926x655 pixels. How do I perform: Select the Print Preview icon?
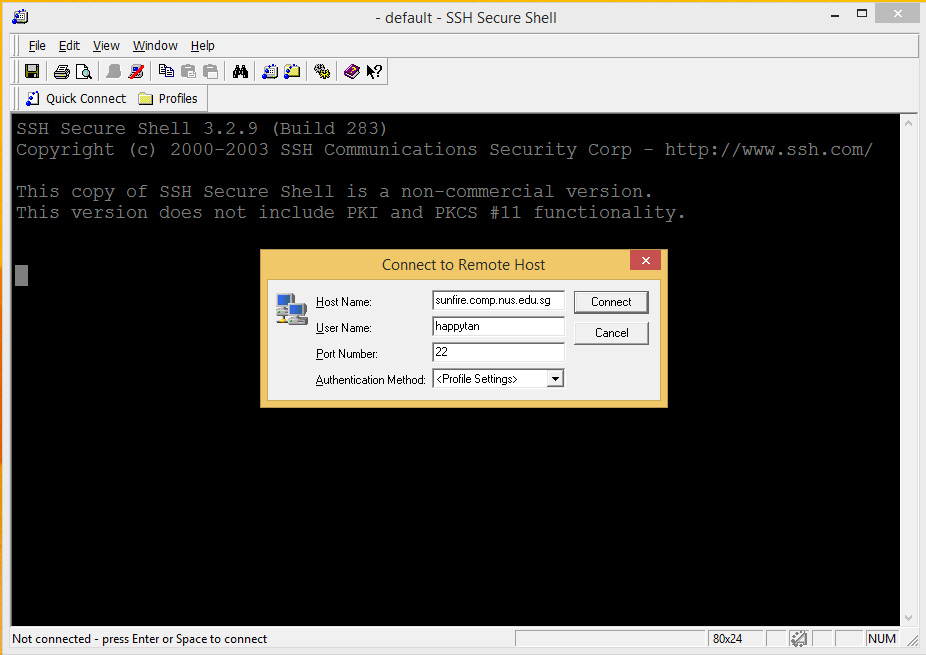84,71
